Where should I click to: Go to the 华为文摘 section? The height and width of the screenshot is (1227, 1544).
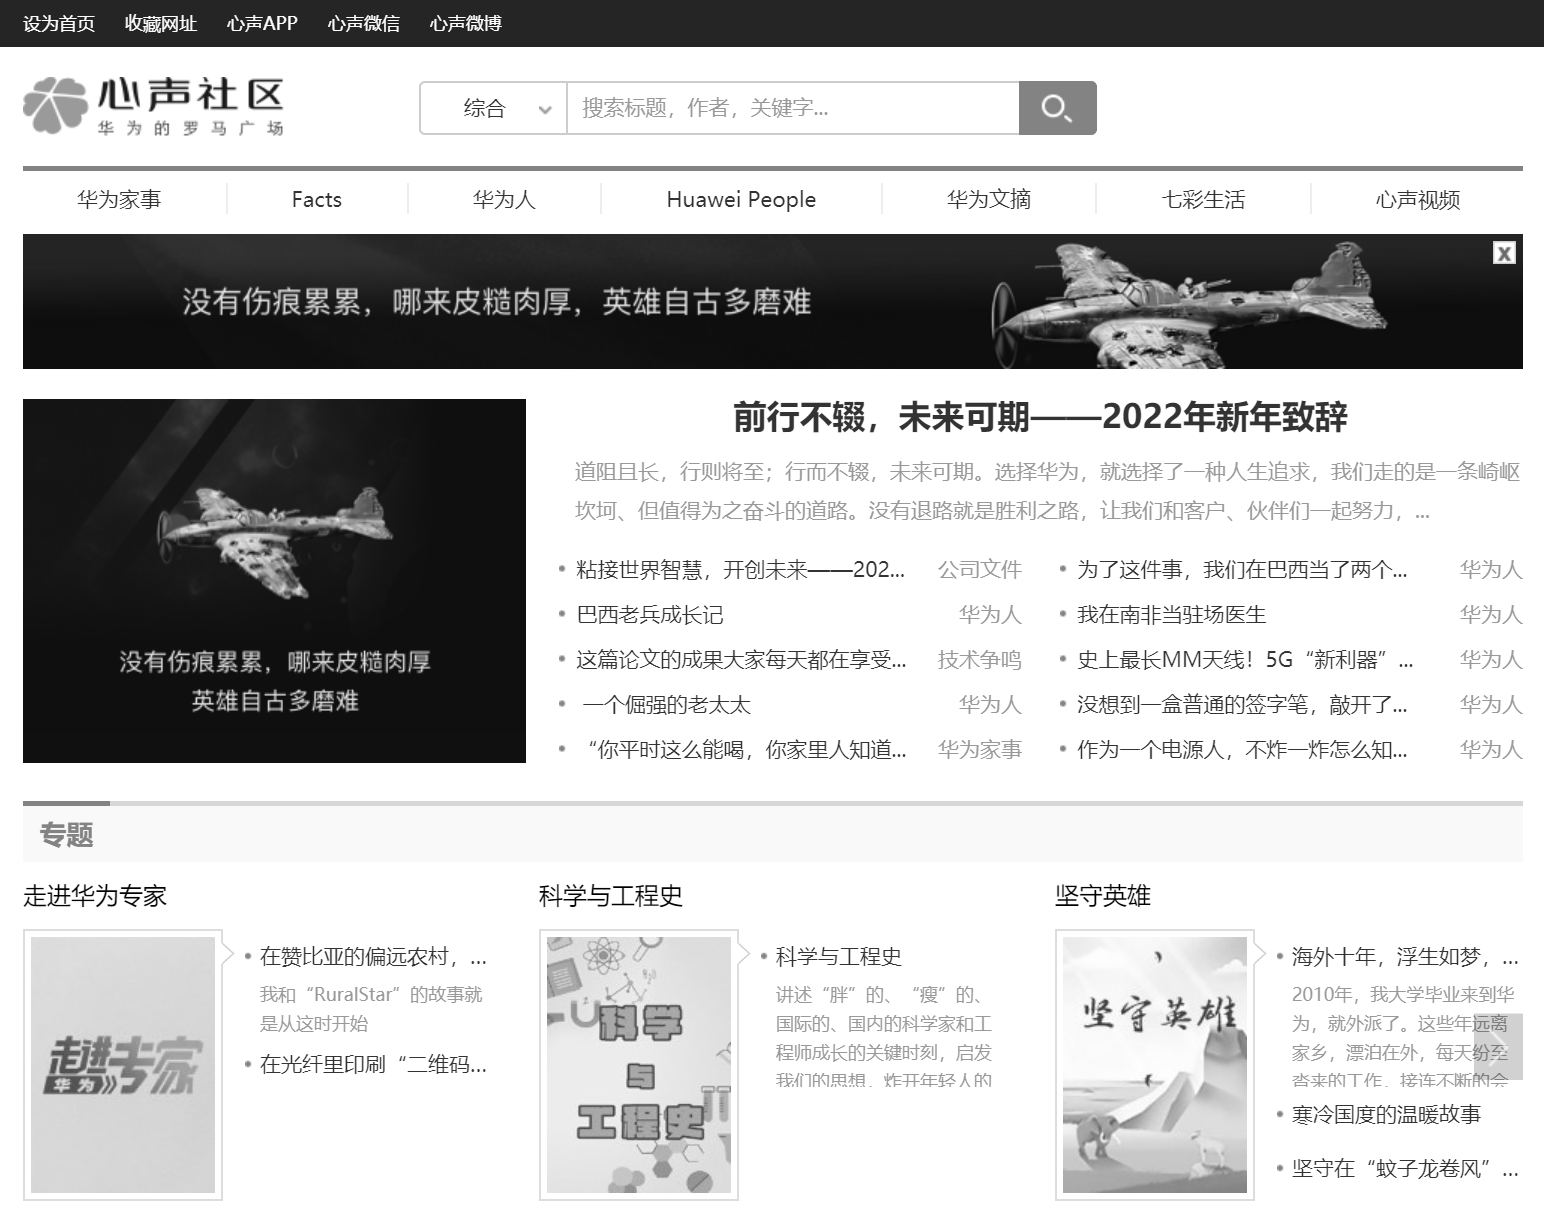point(989,199)
